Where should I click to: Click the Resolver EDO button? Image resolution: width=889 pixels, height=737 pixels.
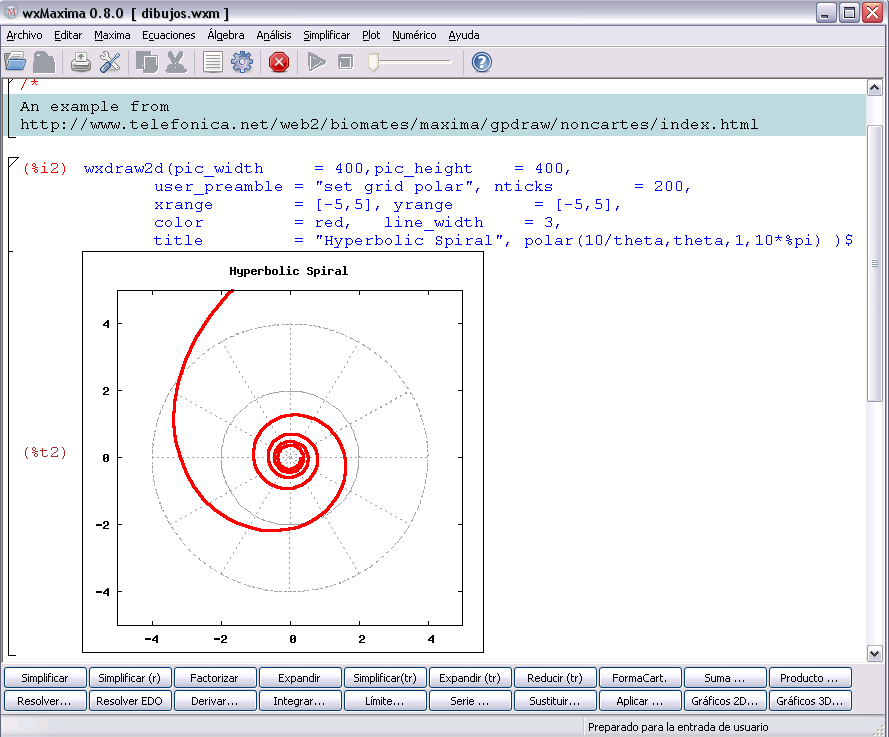130,701
